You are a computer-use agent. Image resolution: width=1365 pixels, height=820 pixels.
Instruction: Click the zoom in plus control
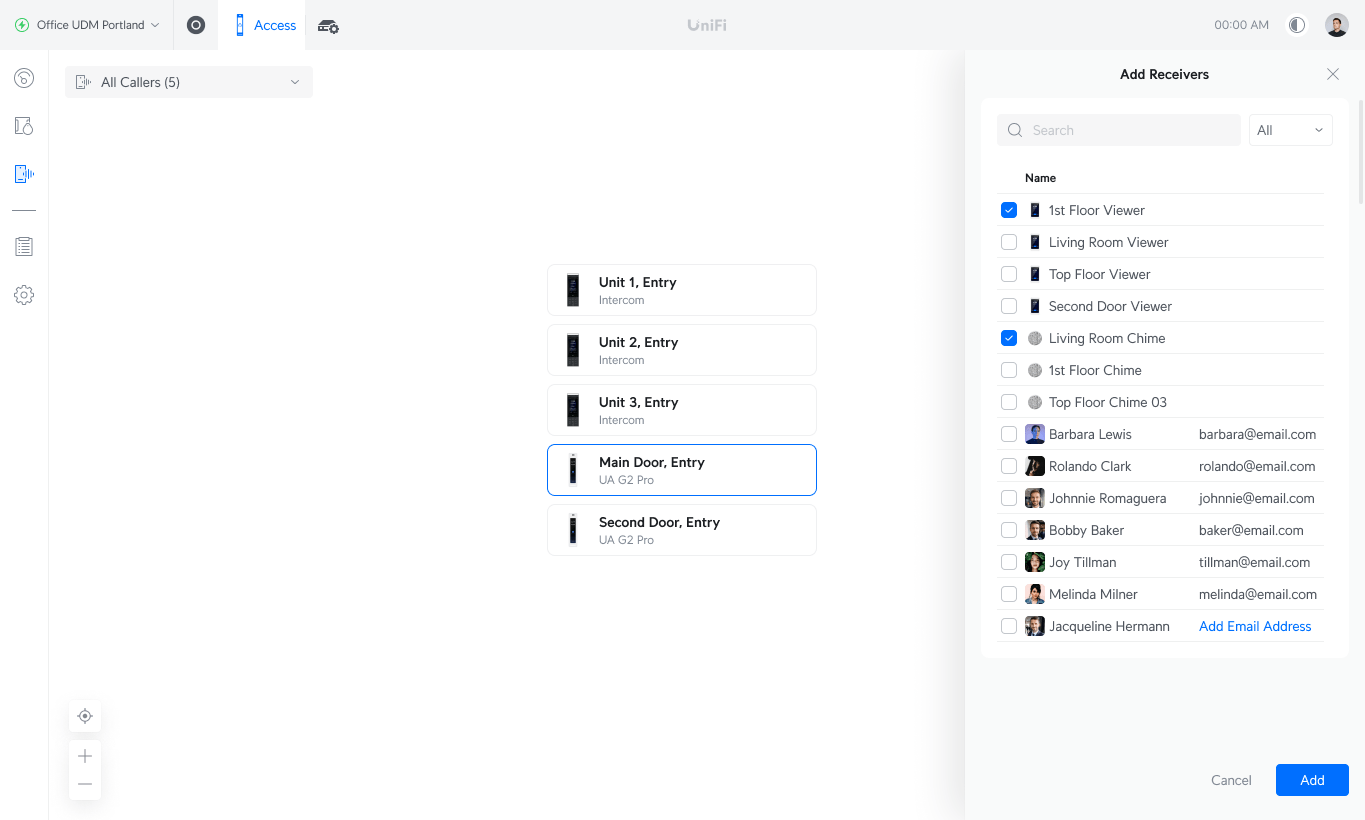coord(85,755)
